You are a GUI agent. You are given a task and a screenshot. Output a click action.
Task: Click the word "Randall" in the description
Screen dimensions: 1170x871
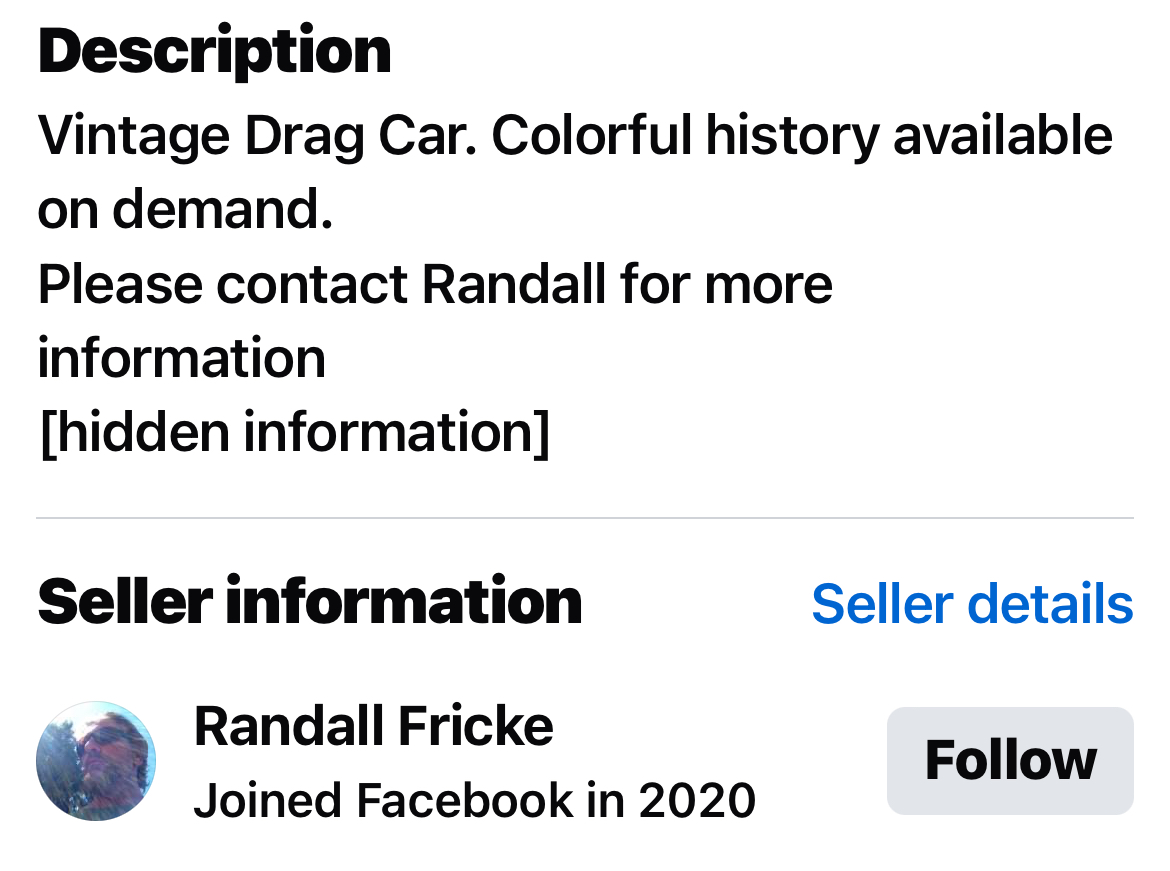pos(513,284)
